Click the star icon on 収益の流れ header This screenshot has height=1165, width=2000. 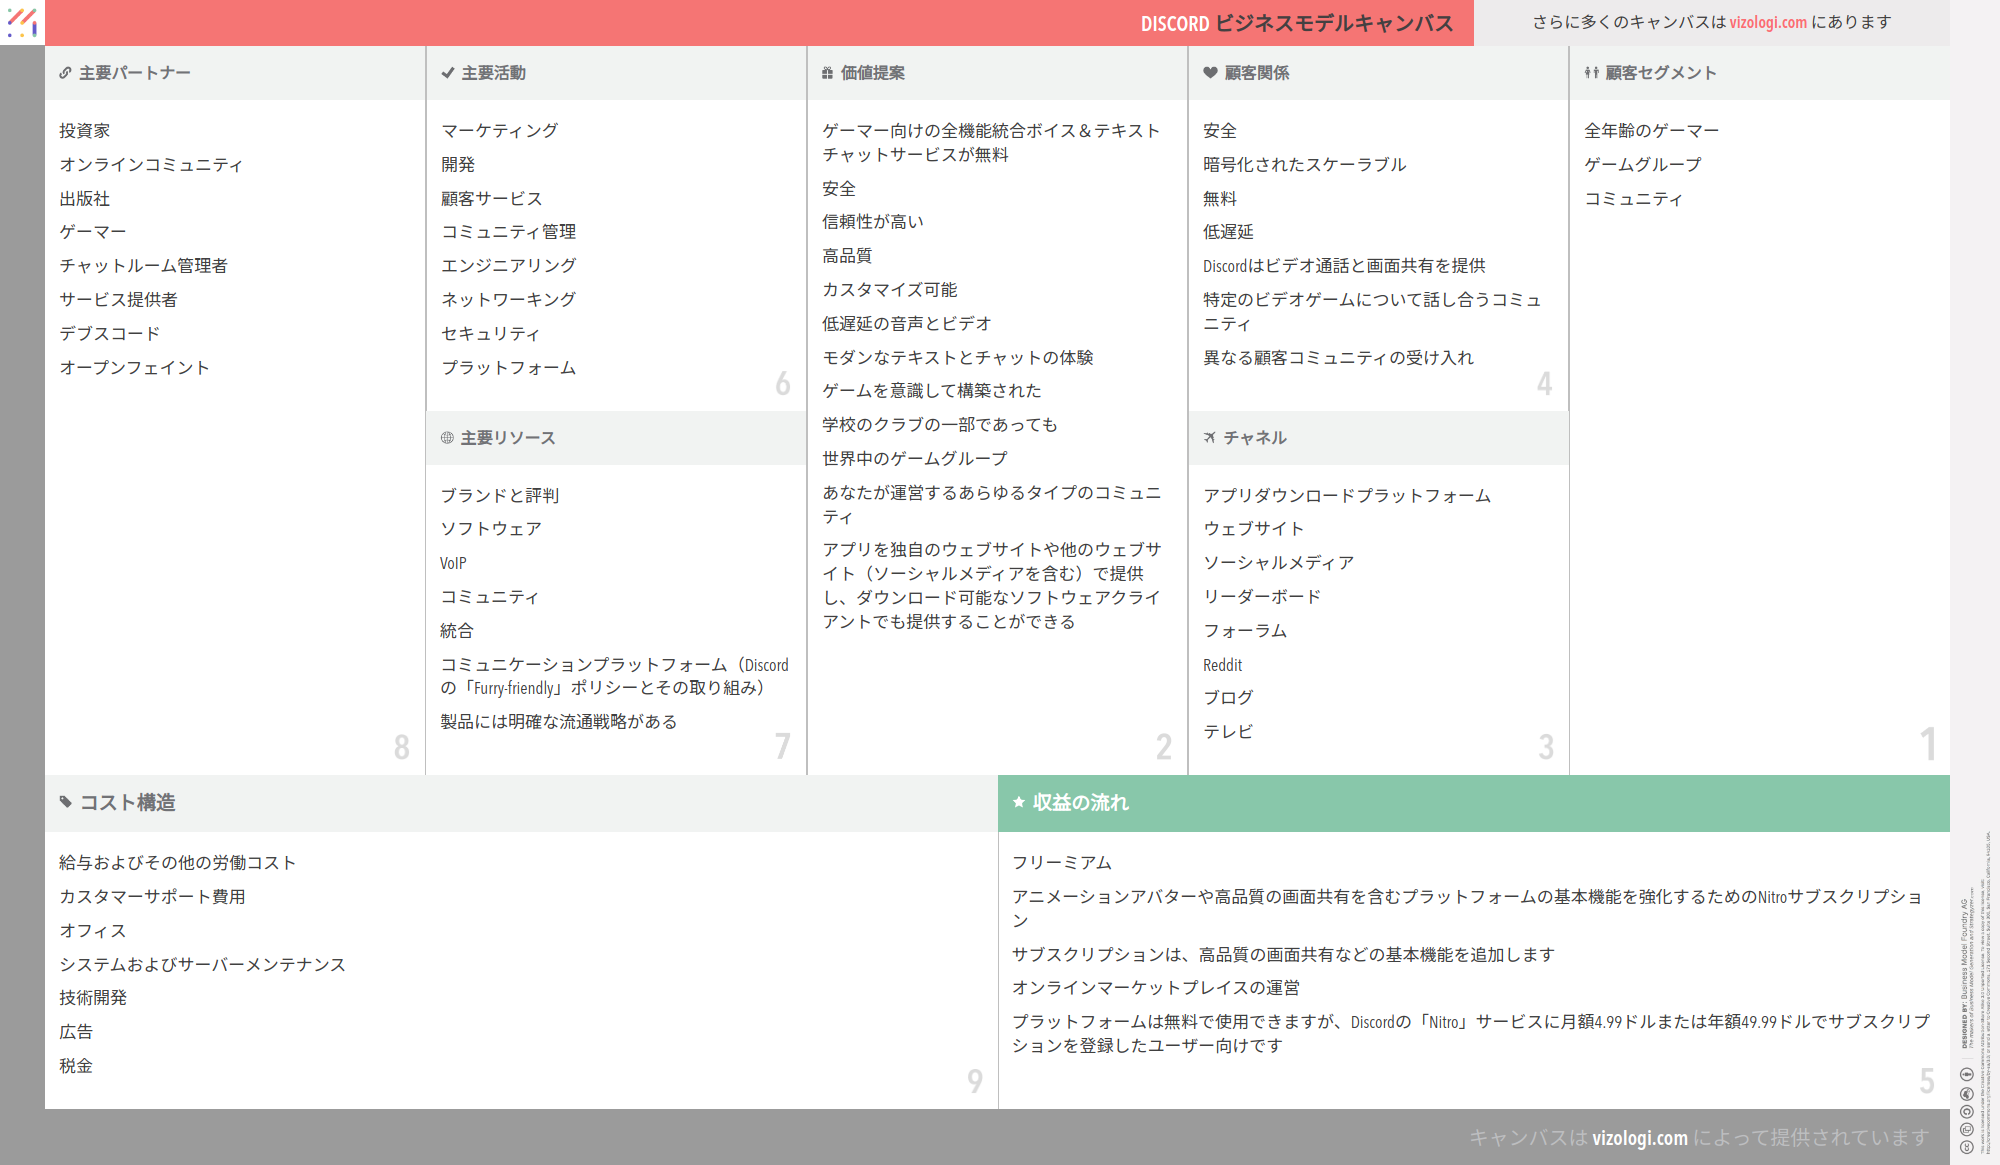click(1017, 801)
